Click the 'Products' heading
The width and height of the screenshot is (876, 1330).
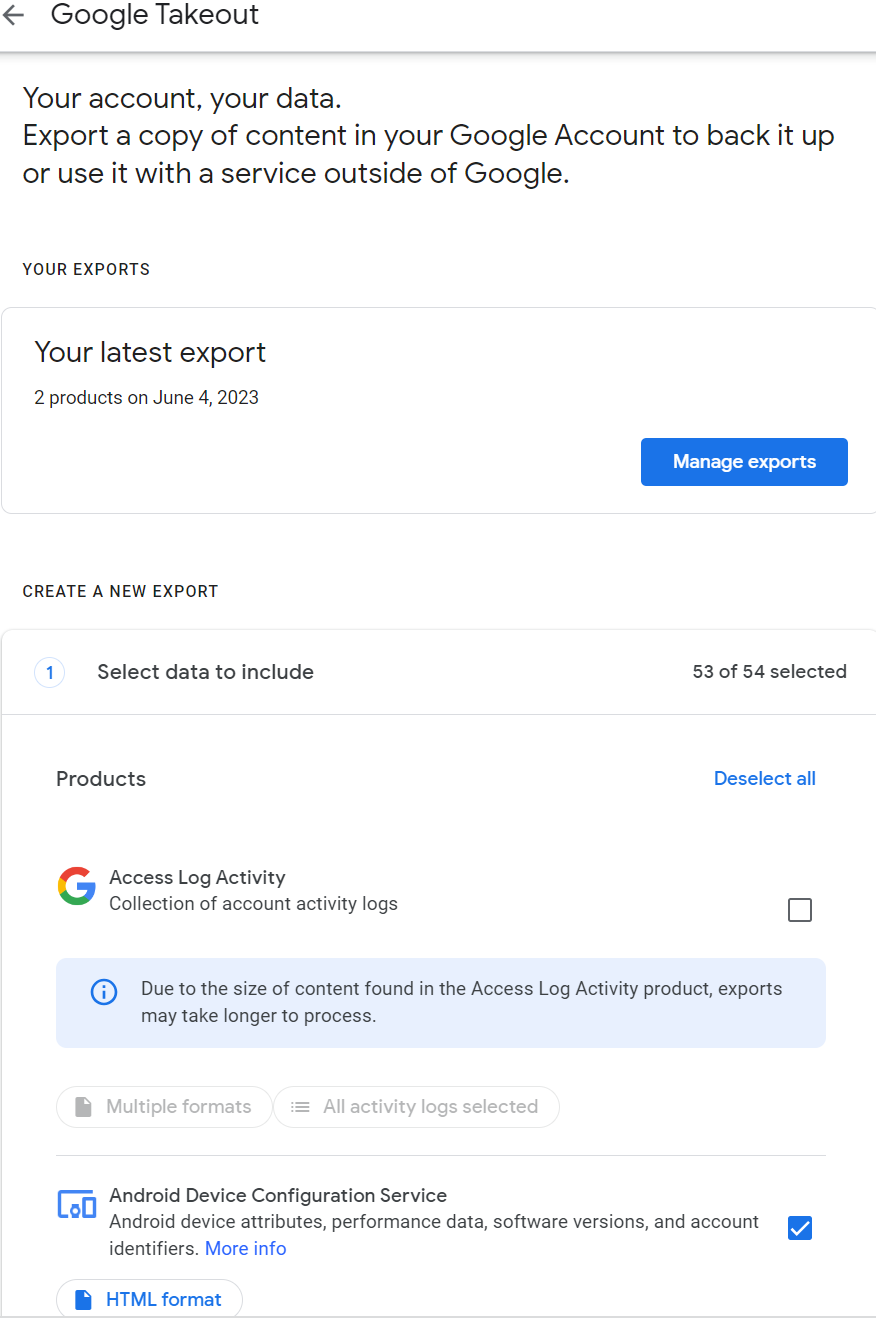pos(101,779)
